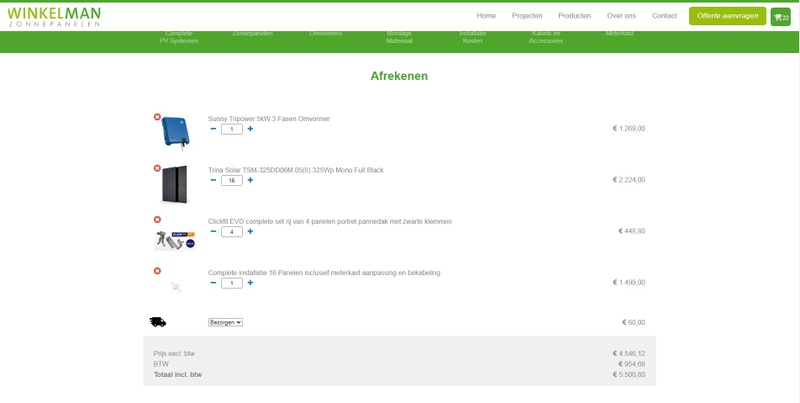Click the price € 1.499,00
This screenshot has height=403, width=800.
(629, 282)
